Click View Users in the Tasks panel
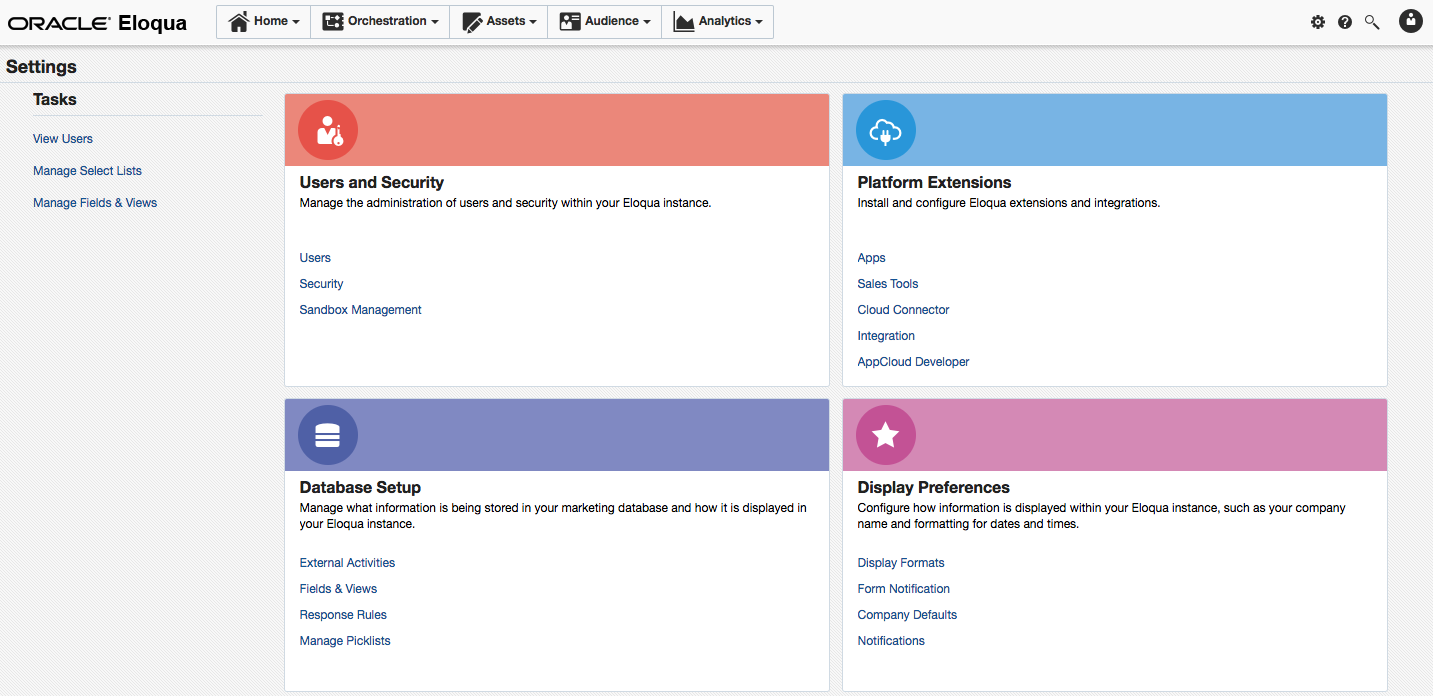The height and width of the screenshot is (696, 1433). point(62,138)
